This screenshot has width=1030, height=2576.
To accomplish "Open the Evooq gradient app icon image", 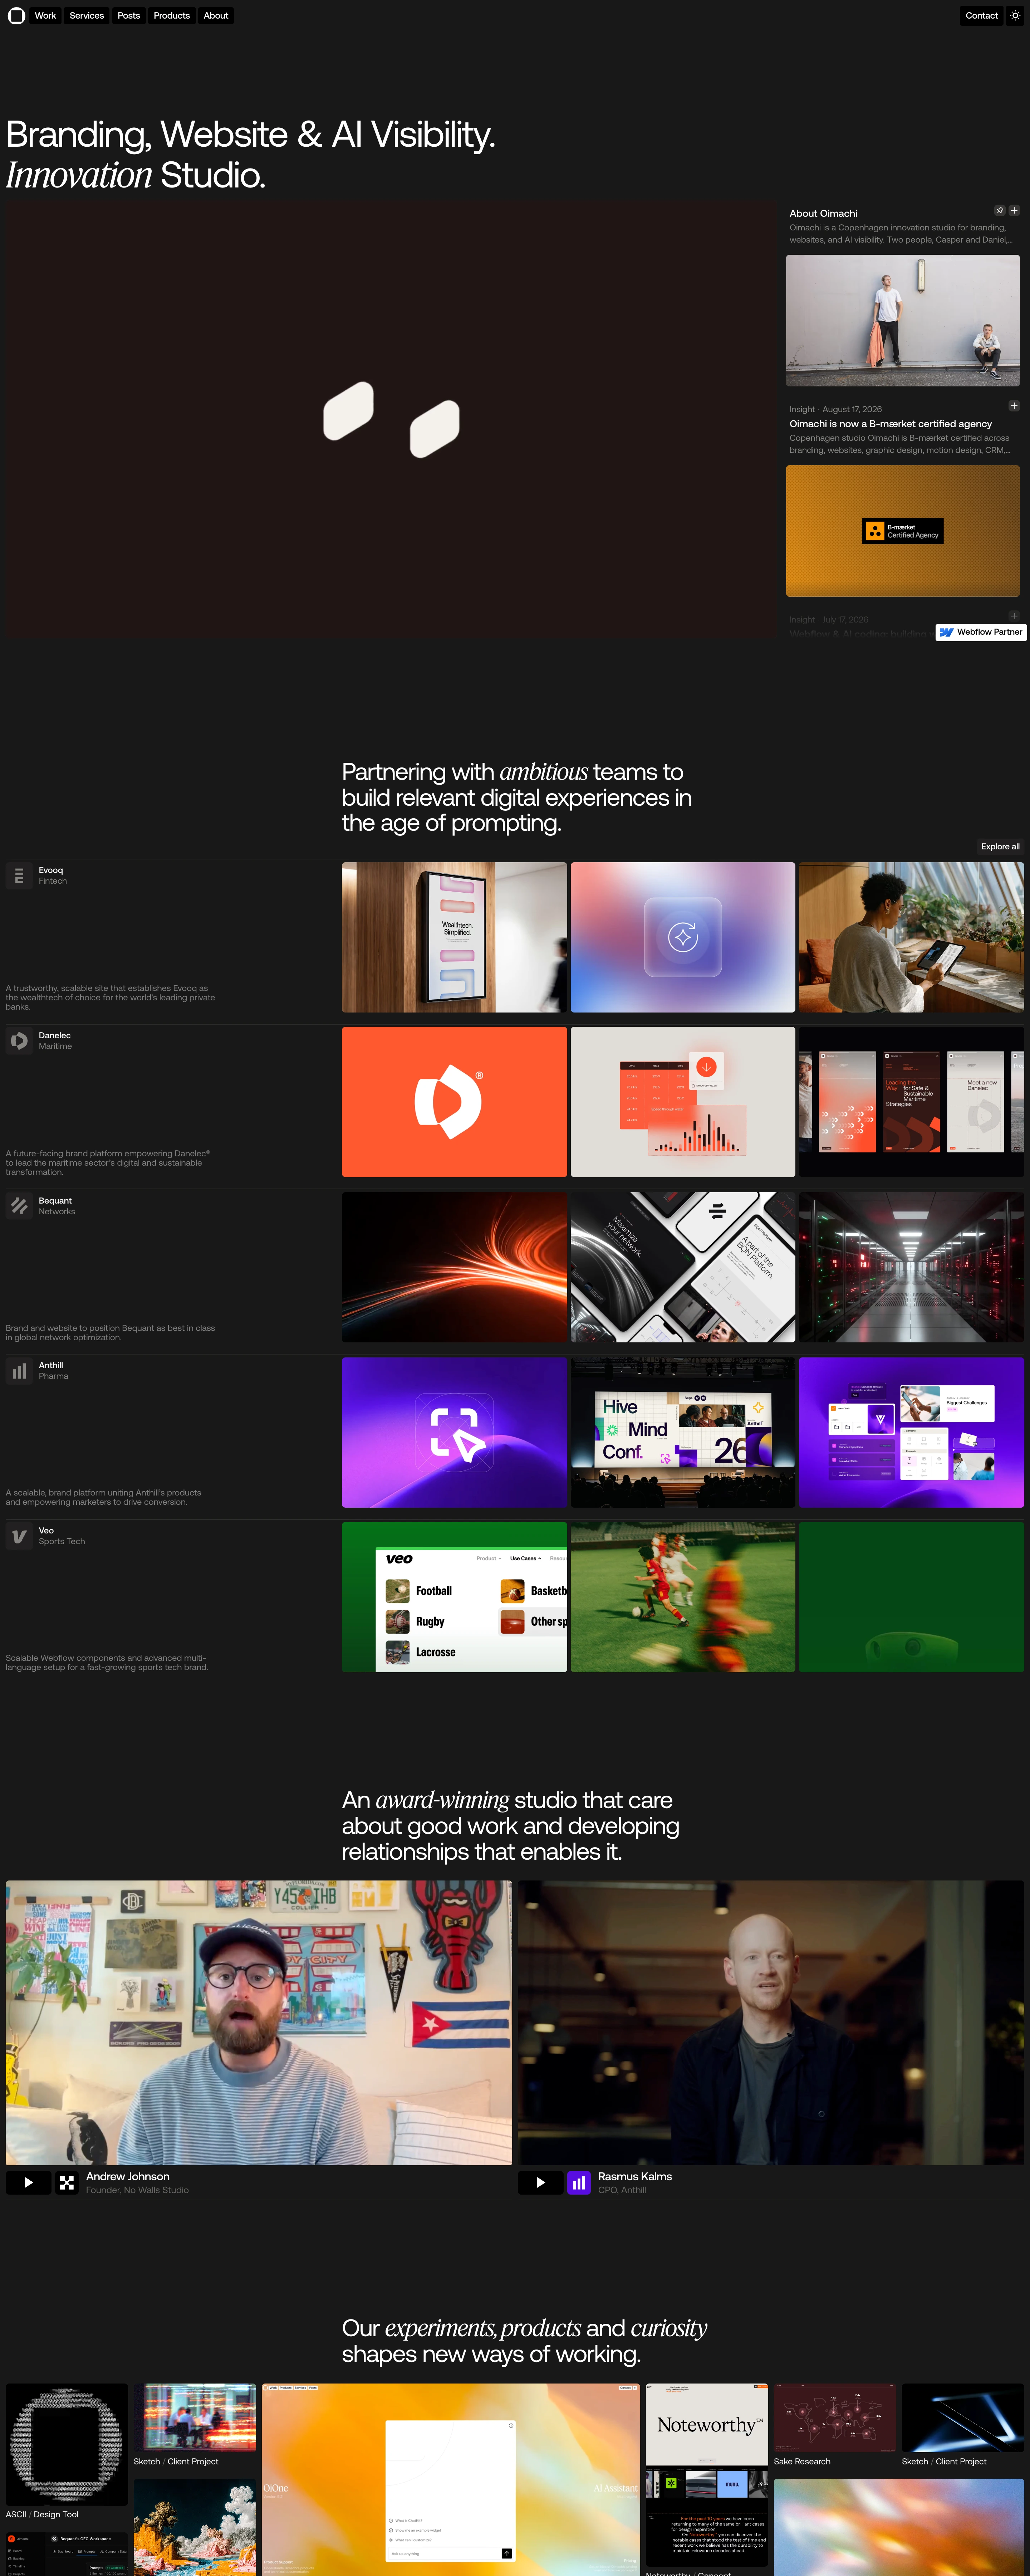I will [683, 937].
